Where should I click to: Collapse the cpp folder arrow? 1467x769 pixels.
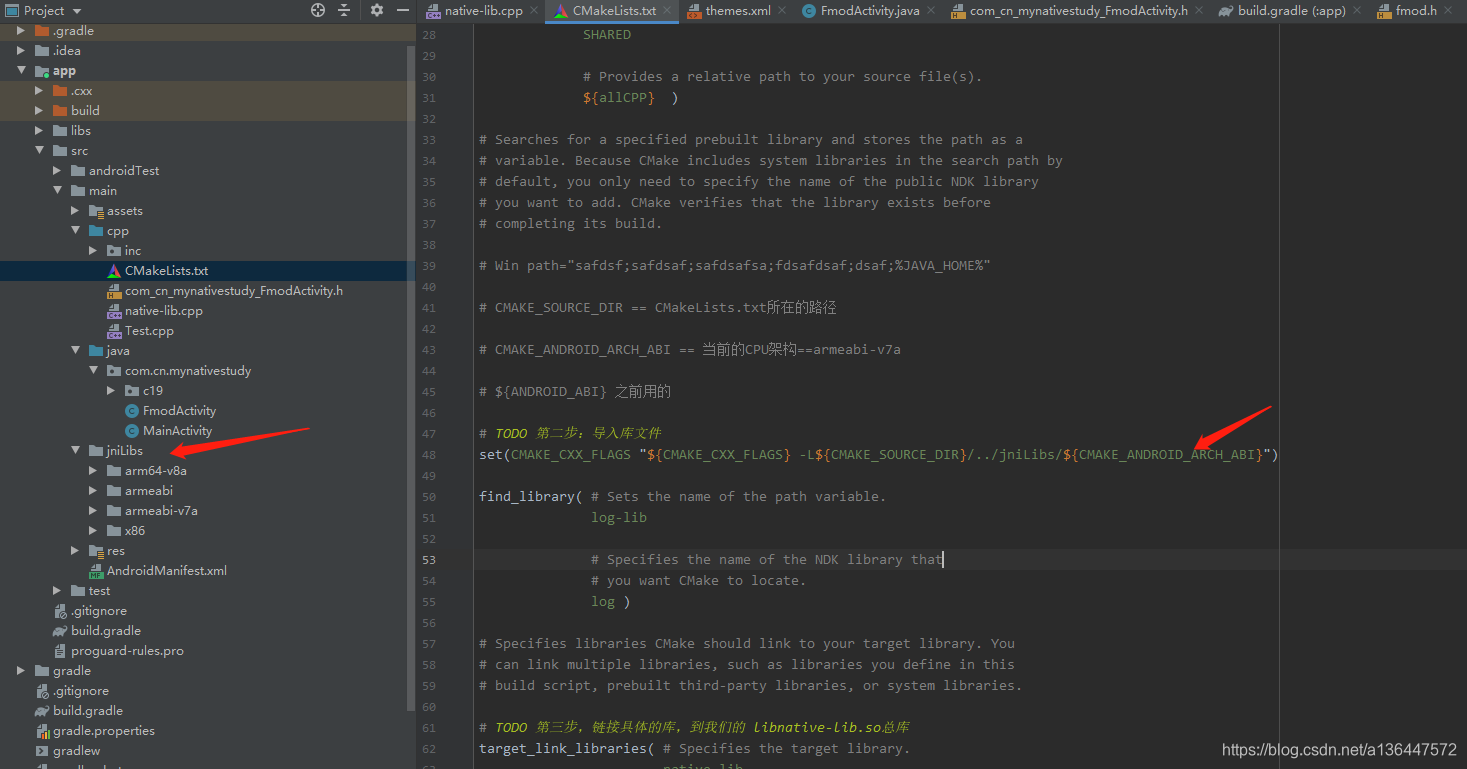tap(75, 231)
